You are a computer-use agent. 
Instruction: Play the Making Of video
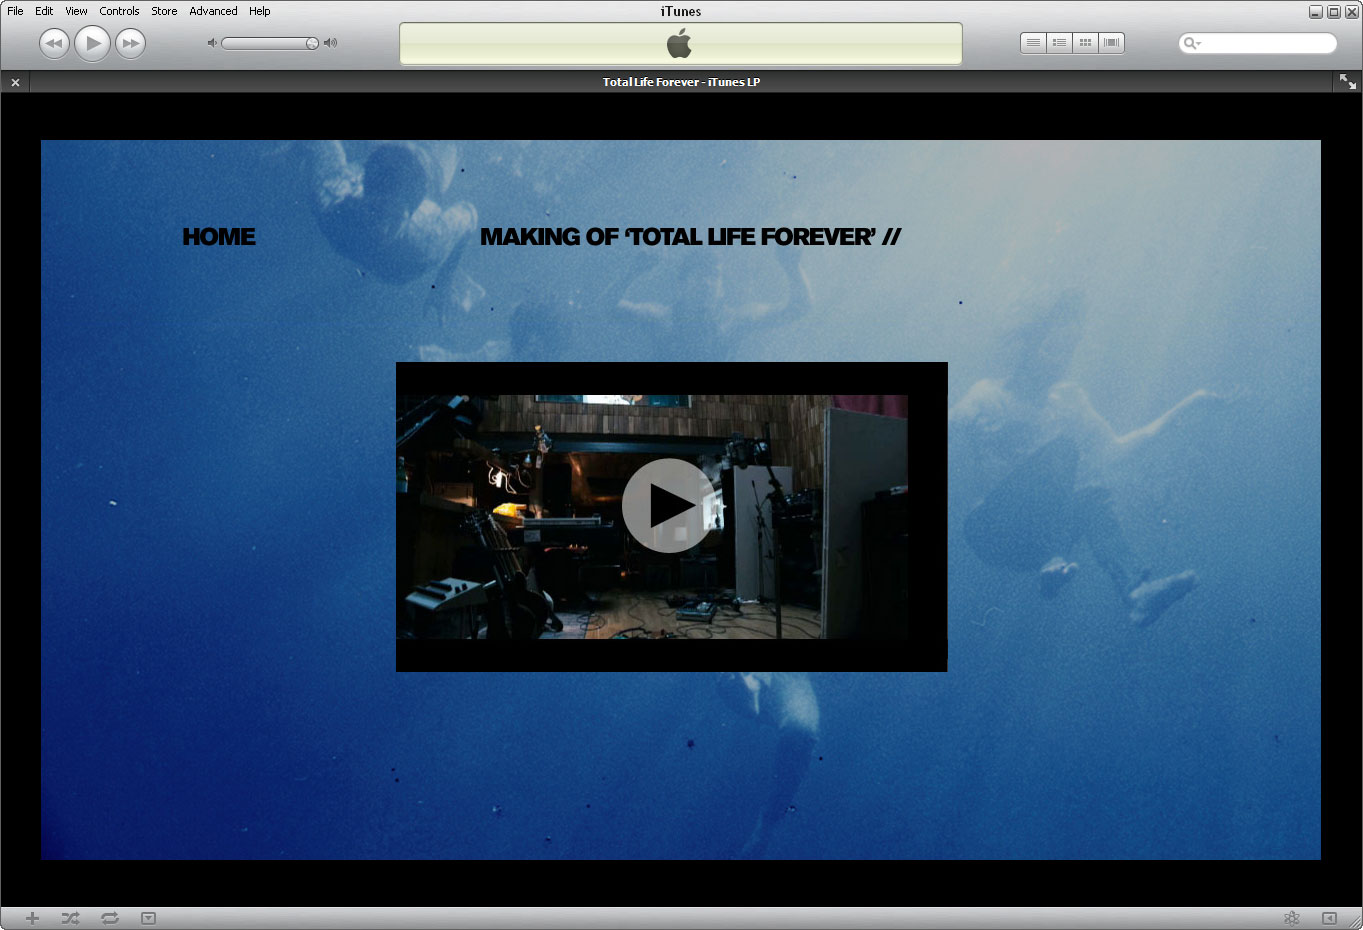(668, 506)
